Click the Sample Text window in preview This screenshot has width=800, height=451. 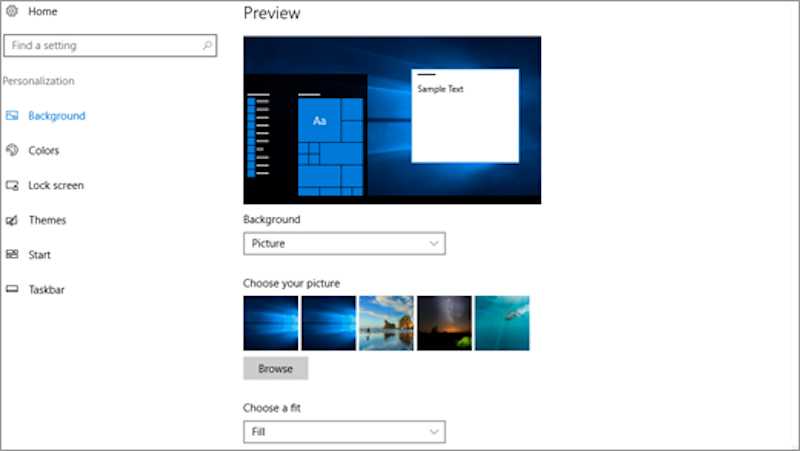pos(465,115)
